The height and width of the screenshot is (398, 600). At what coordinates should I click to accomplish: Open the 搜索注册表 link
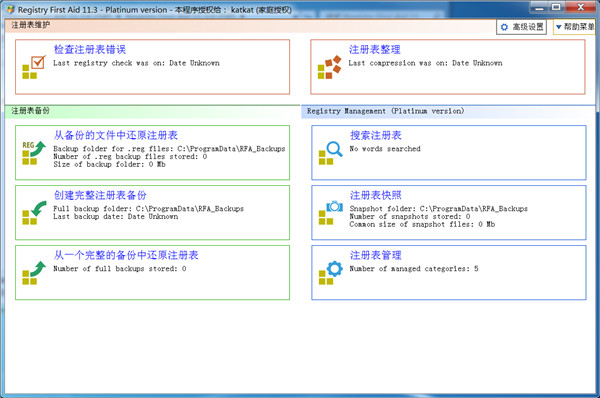click(375, 135)
